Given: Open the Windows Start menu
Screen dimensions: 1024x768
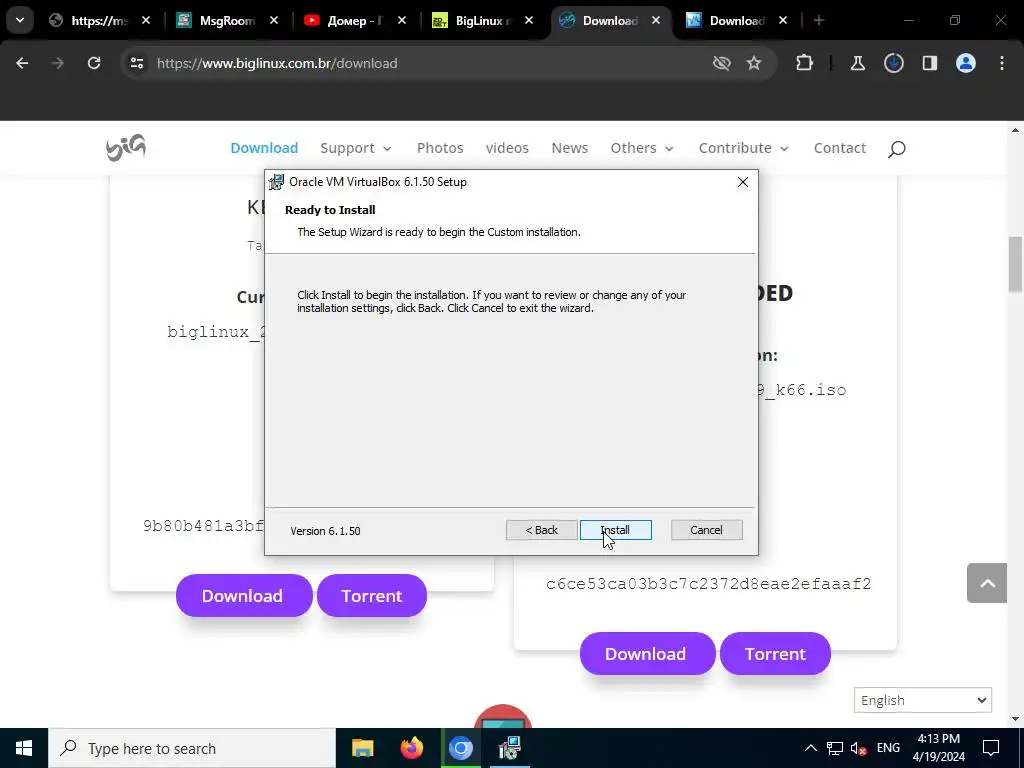Looking at the screenshot, I should click(24, 748).
